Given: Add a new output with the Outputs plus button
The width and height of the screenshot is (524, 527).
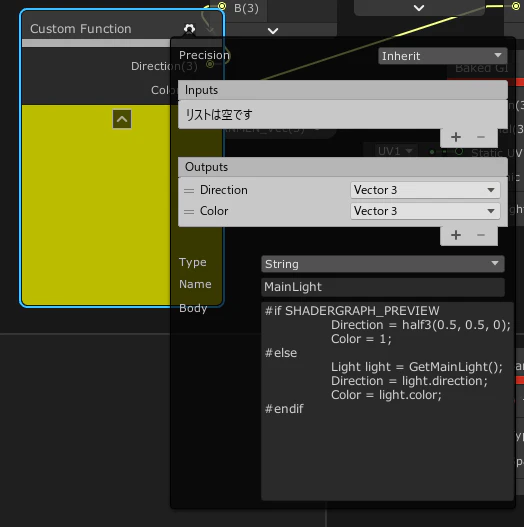Looking at the screenshot, I should pos(456,235).
